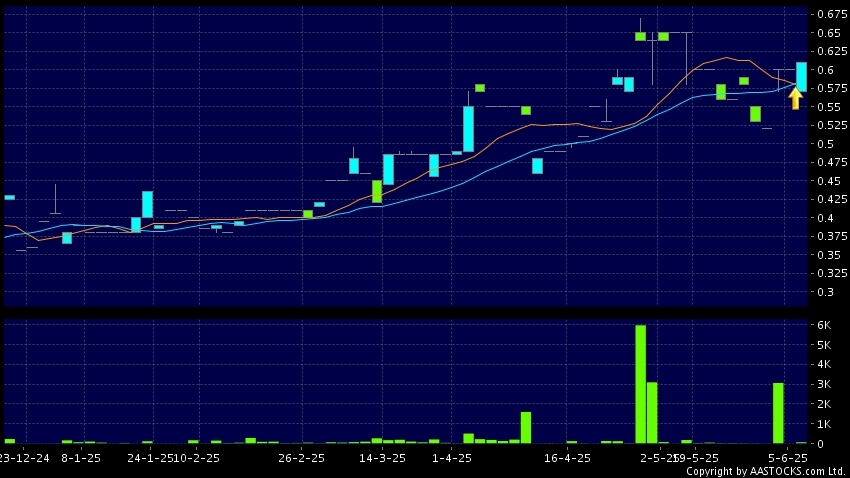Image resolution: width=850 pixels, height=478 pixels.
Task: Click the 8-1-25 date label
Action: tap(81, 458)
